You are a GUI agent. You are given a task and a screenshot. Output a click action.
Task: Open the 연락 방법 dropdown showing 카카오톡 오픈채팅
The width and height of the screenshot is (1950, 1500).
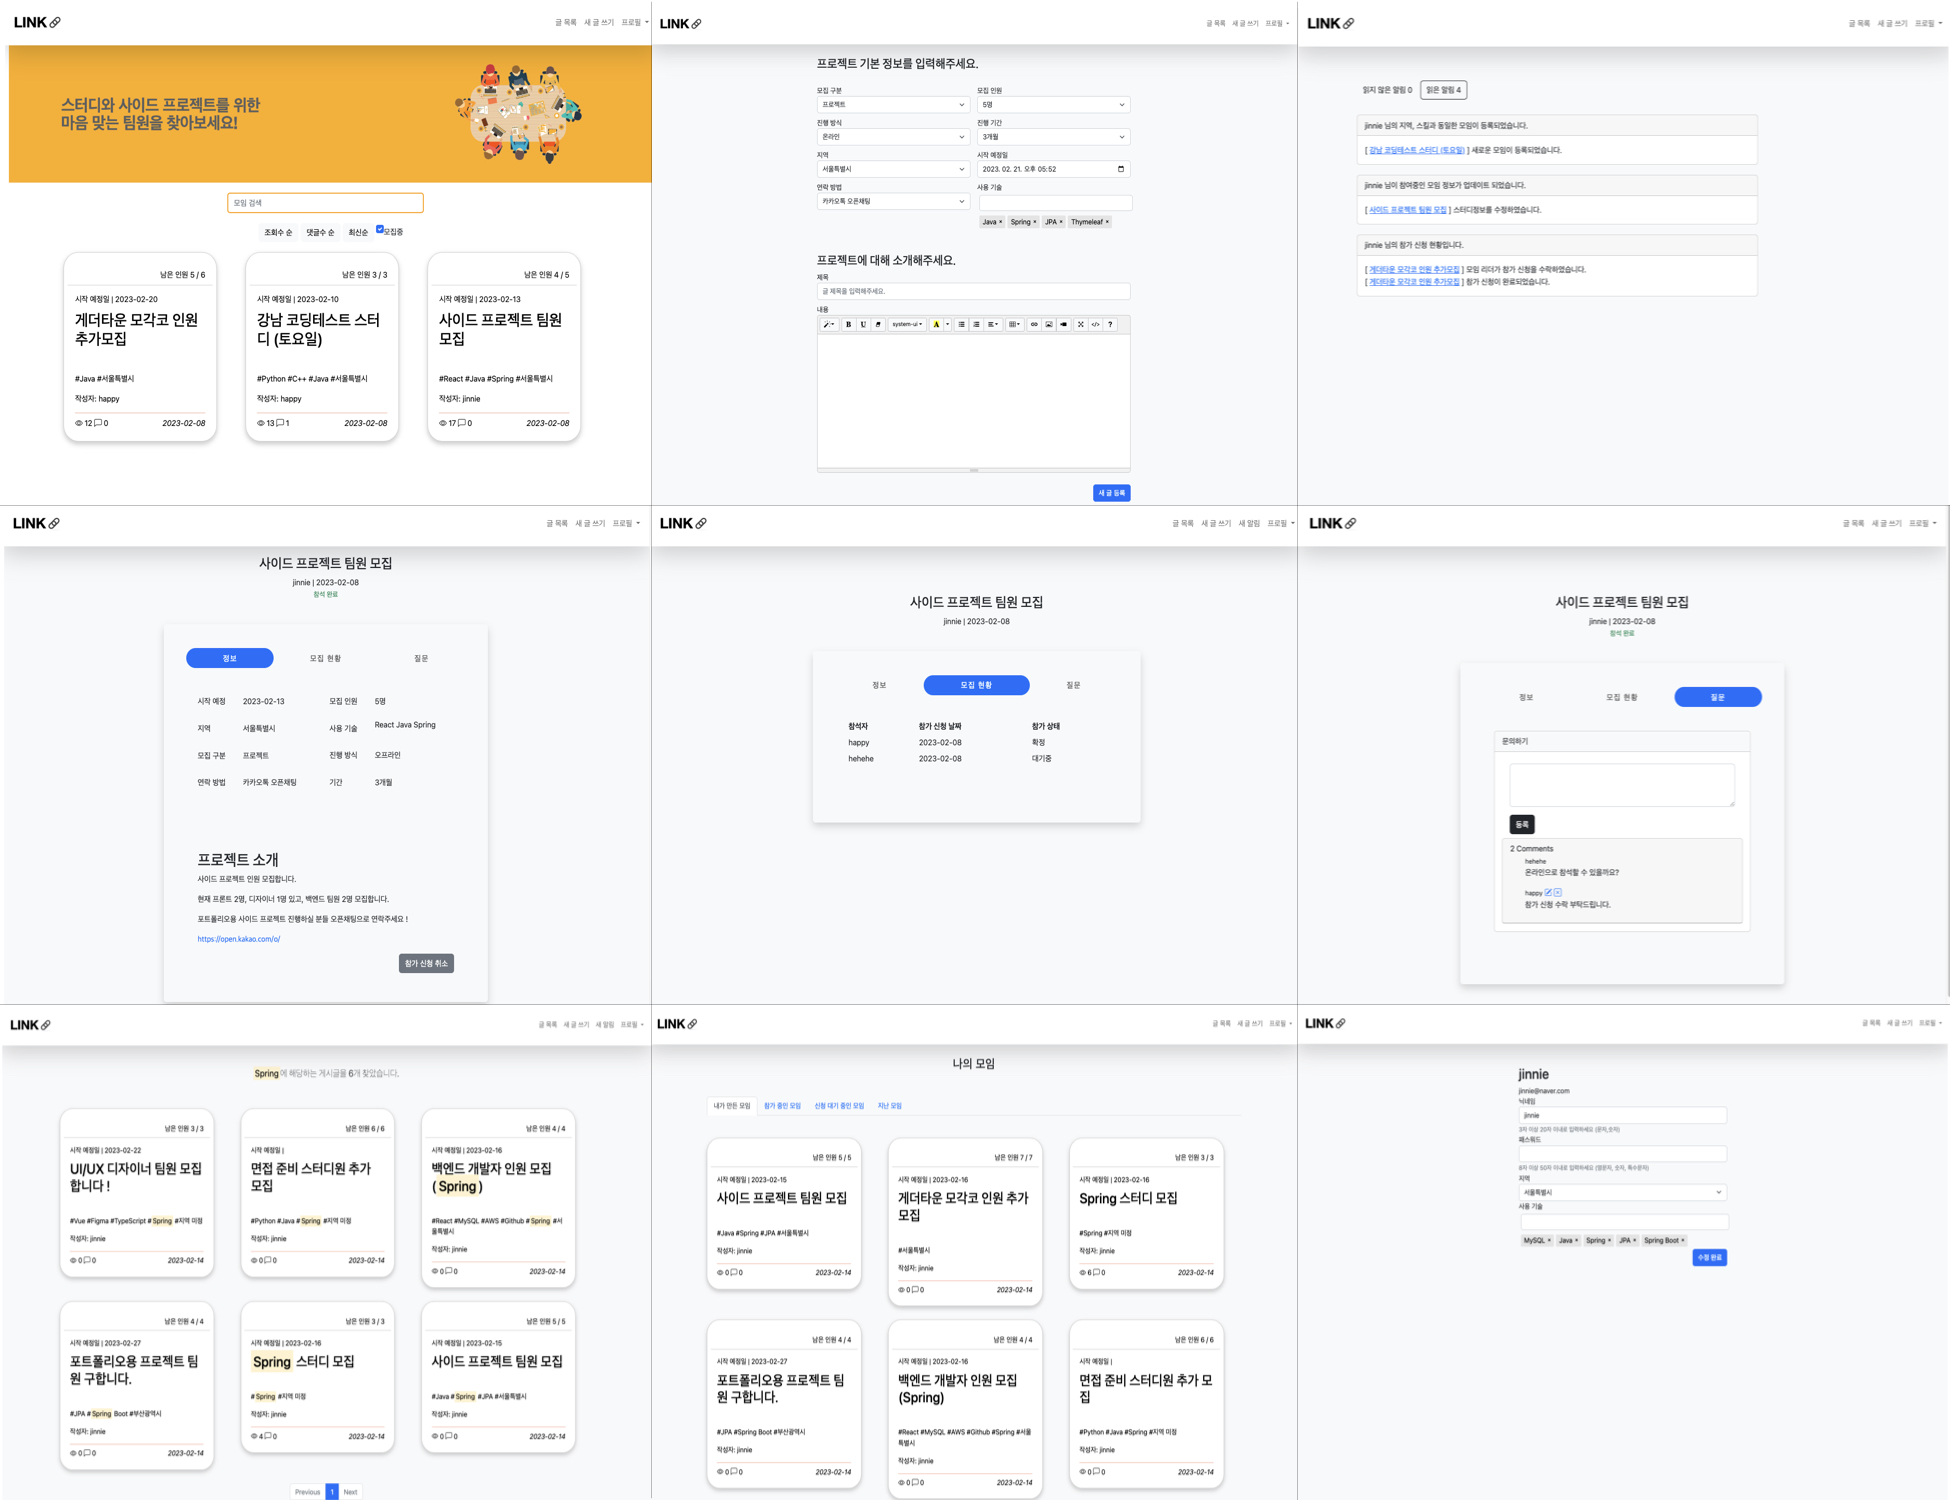point(893,201)
